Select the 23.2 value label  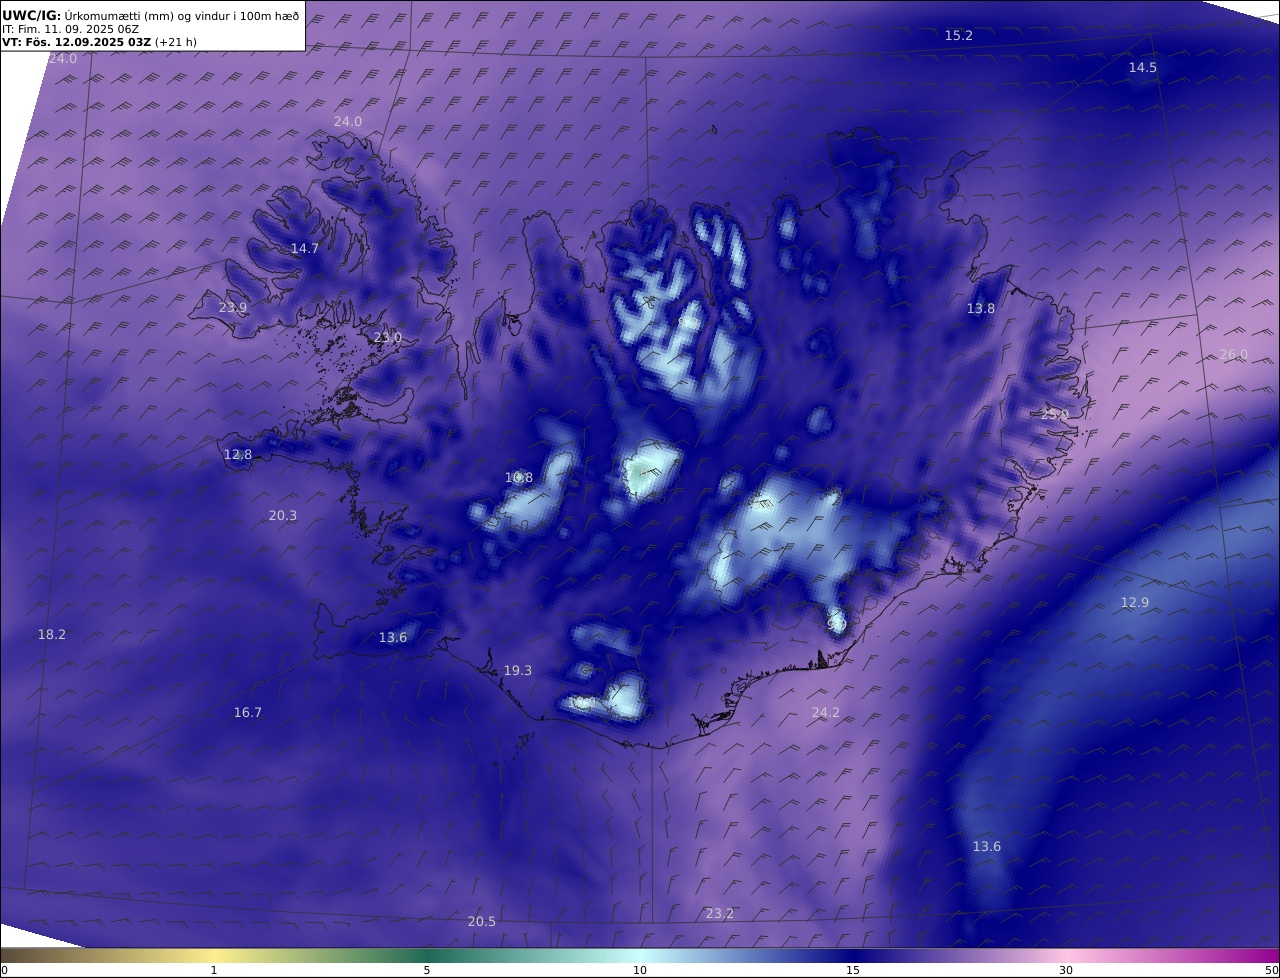pyautogui.click(x=720, y=913)
